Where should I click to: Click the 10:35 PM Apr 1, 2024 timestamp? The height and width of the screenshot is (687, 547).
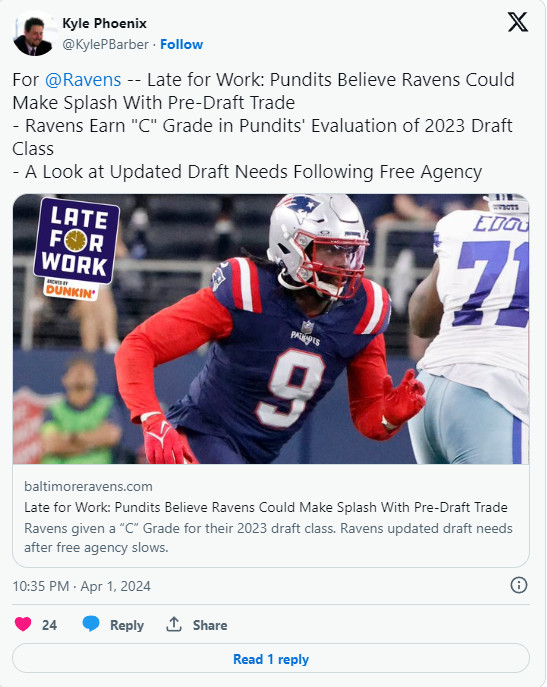point(82,586)
